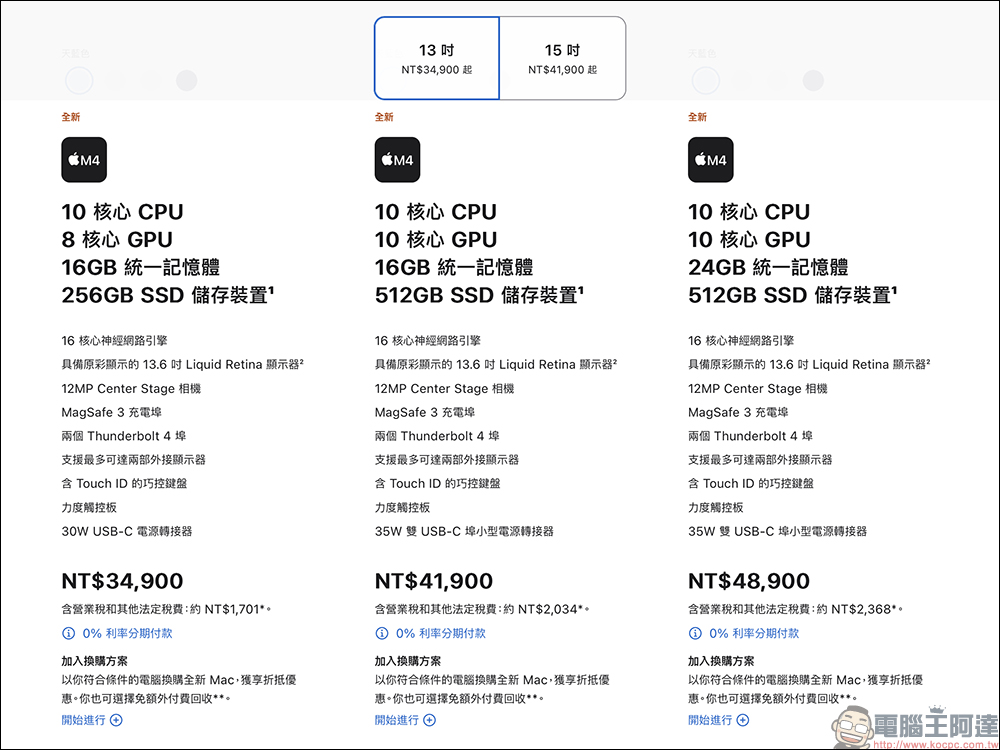Click '加入換購方案' heading in left column
The height and width of the screenshot is (750, 1000).
[x=94, y=661]
